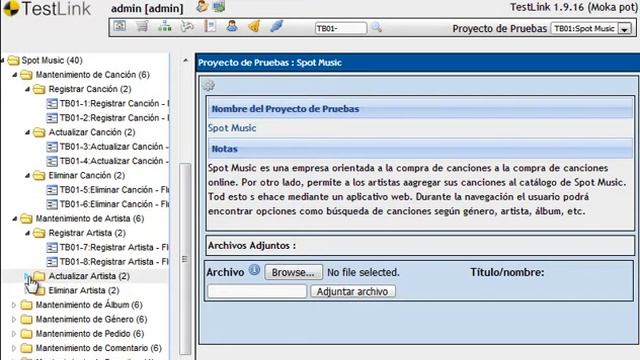Image resolution: width=640 pixels, height=360 pixels.
Task: Click test case icon for TB01-4
Action: point(52,161)
